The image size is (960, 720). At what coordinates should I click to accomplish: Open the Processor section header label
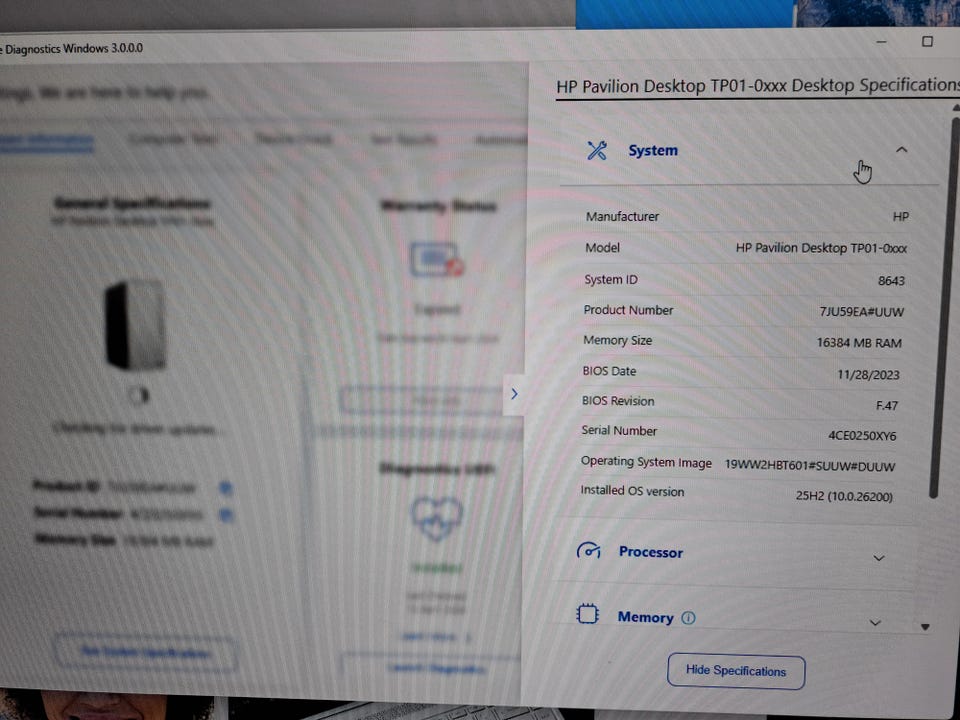click(x=650, y=552)
